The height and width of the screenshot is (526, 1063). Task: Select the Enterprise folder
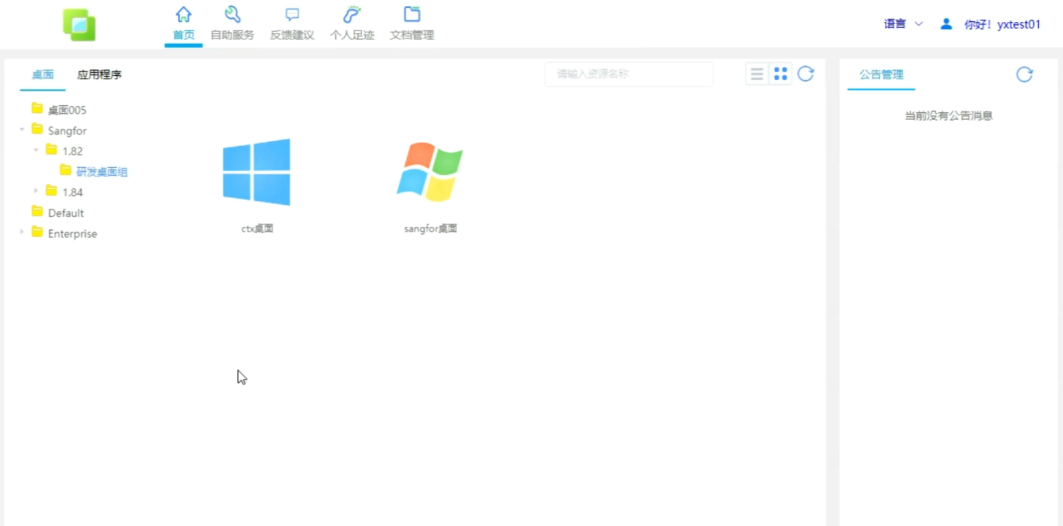pos(73,234)
